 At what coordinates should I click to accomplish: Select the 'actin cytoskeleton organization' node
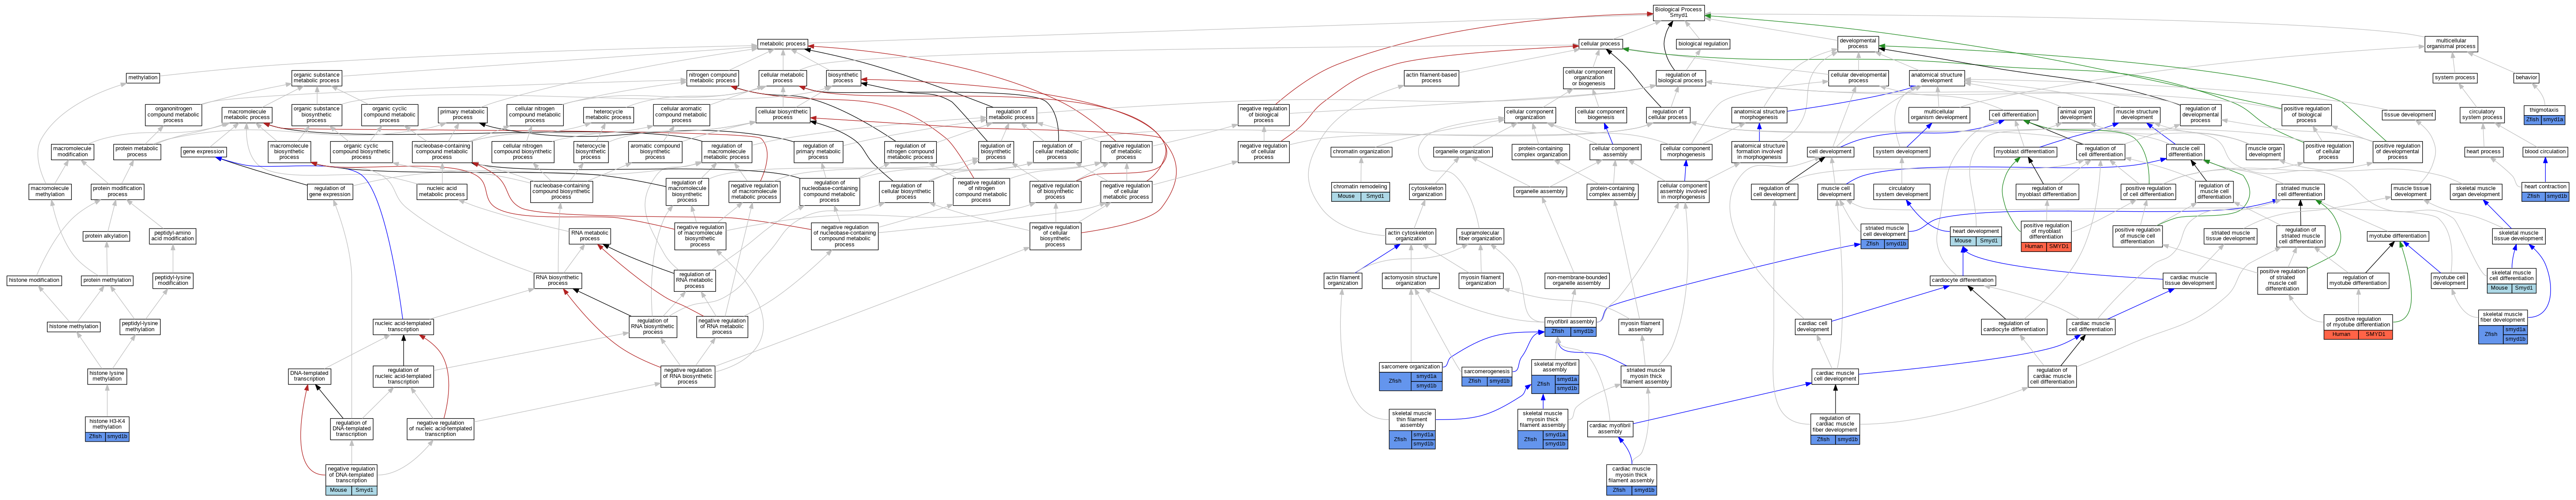click(1411, 236)
